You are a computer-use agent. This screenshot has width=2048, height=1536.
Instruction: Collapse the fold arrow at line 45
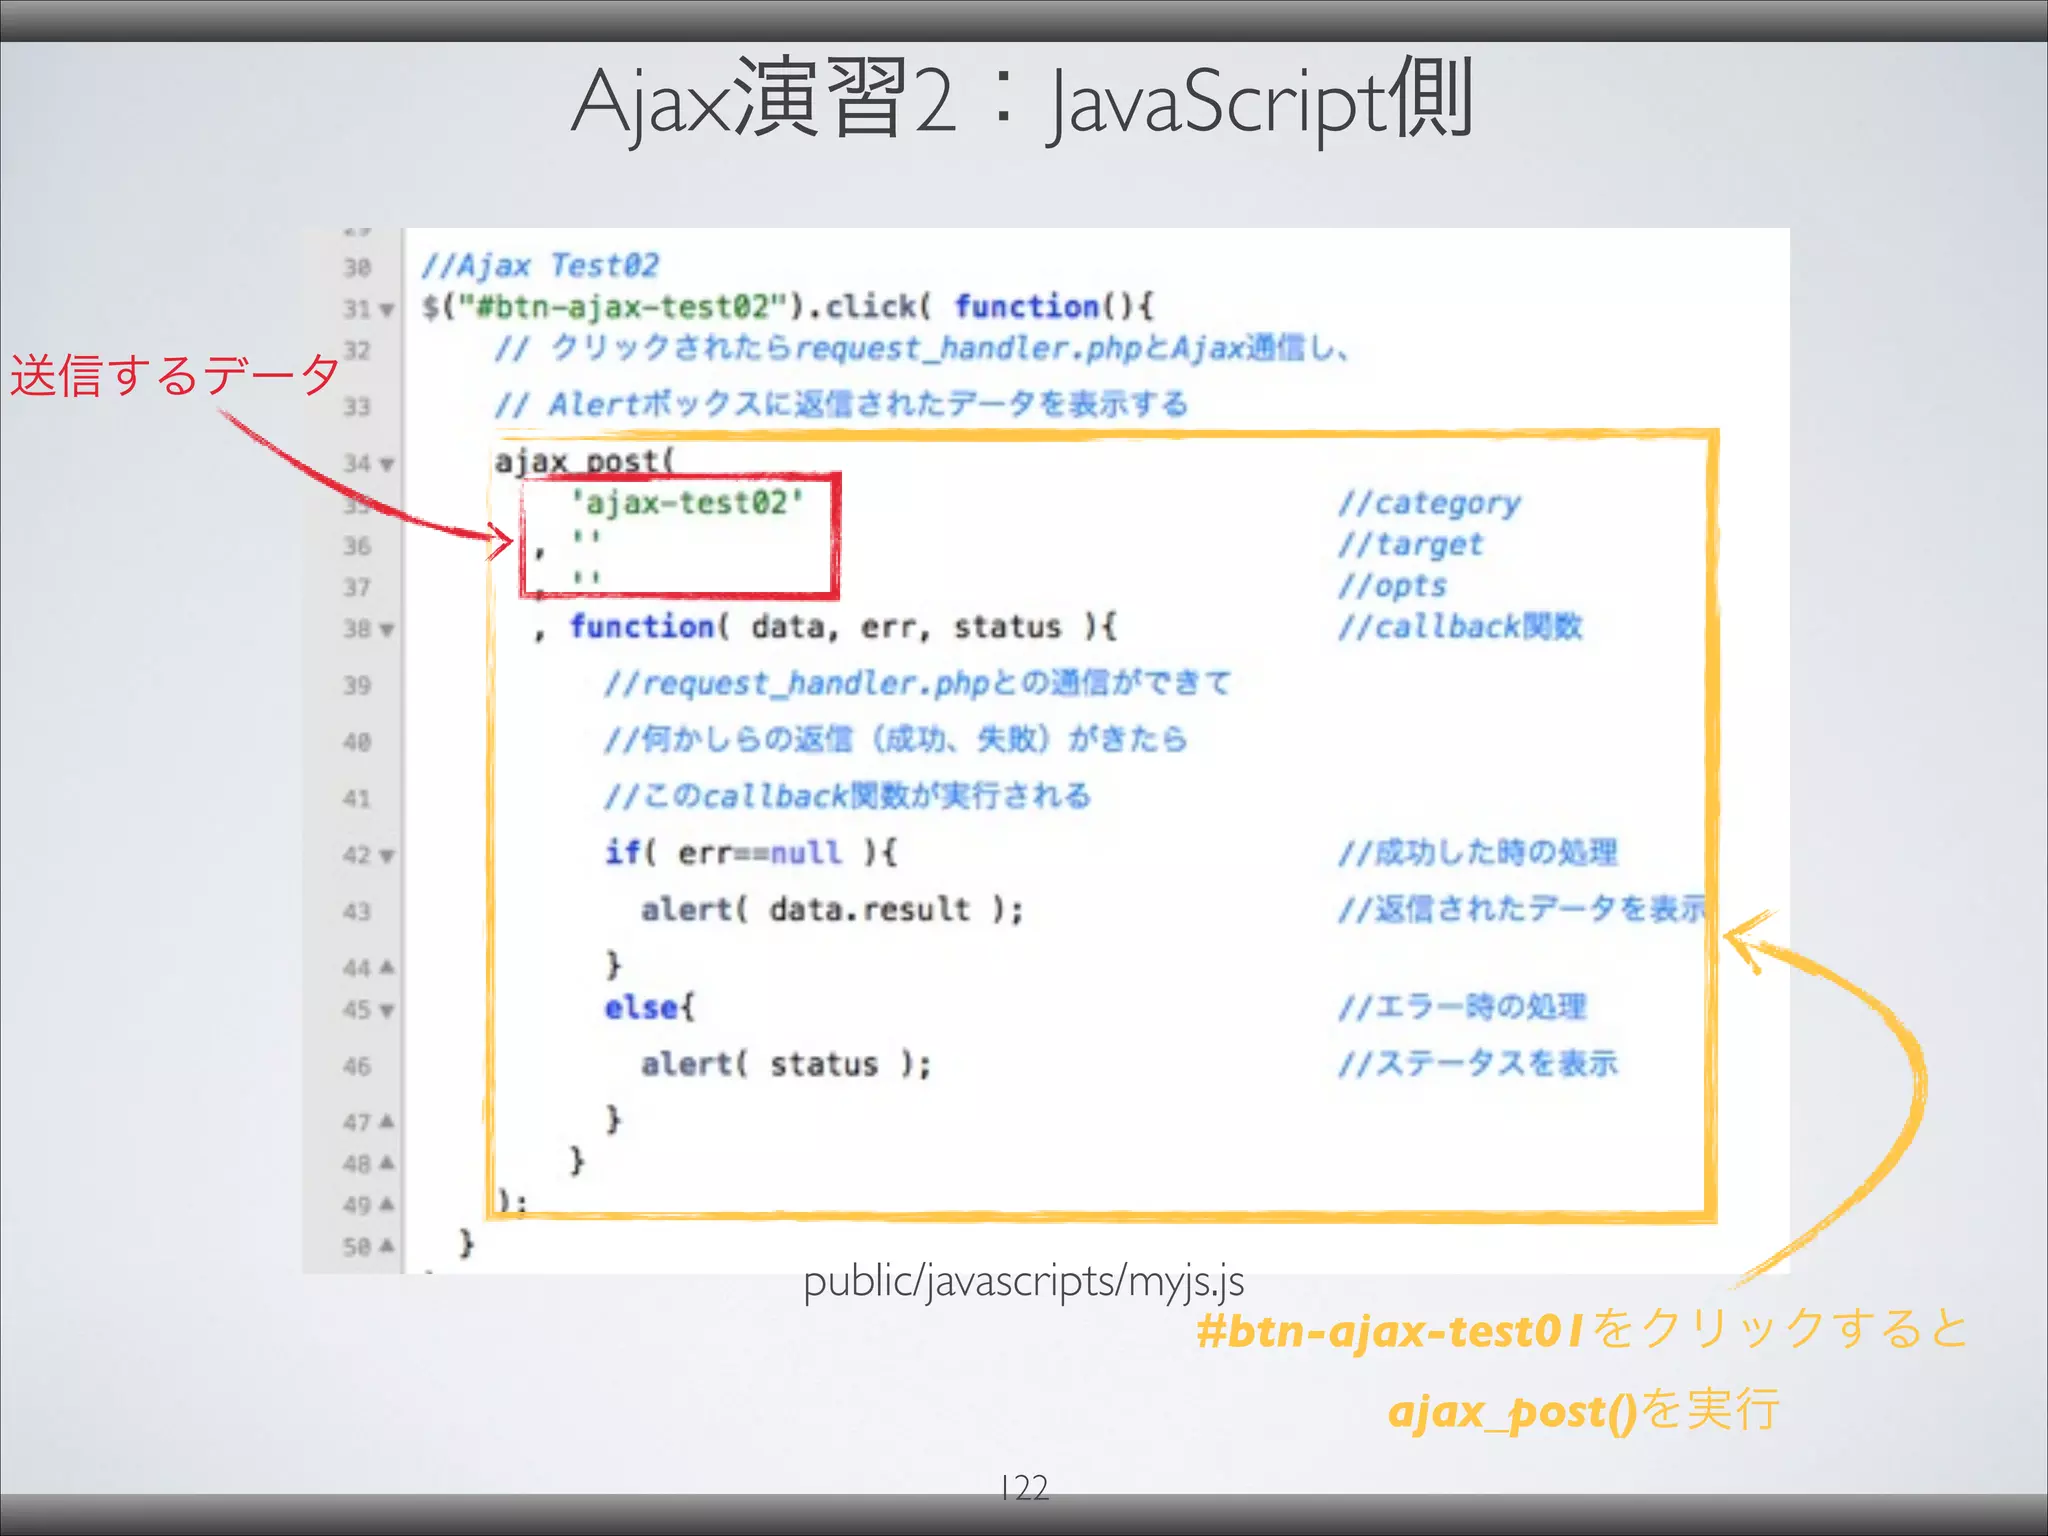387,1011
